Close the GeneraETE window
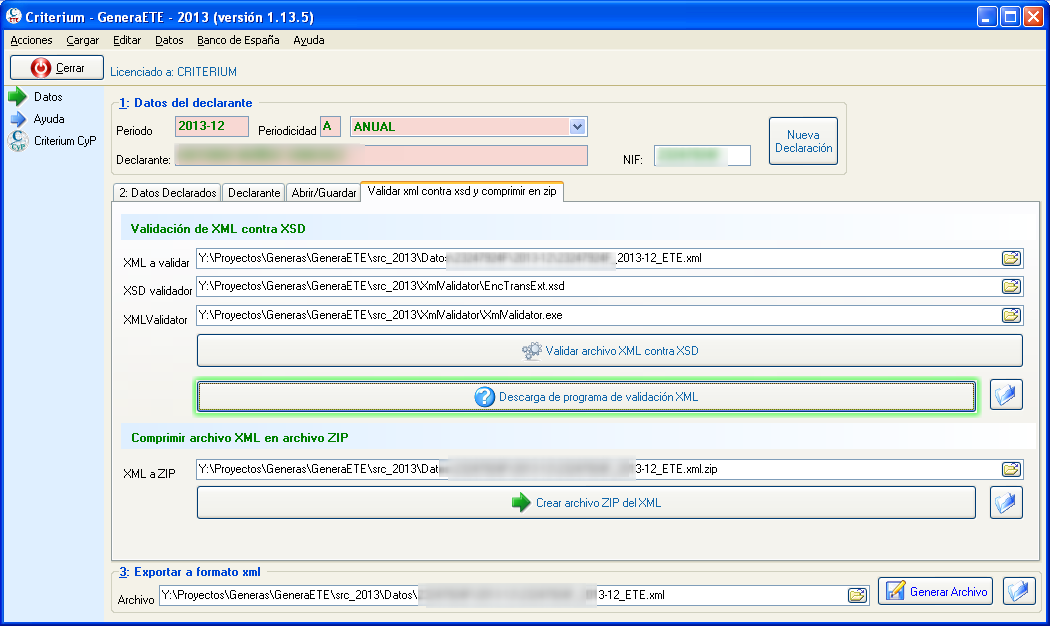This screenshot has width=1050, height=626. tap(1033, 17)
